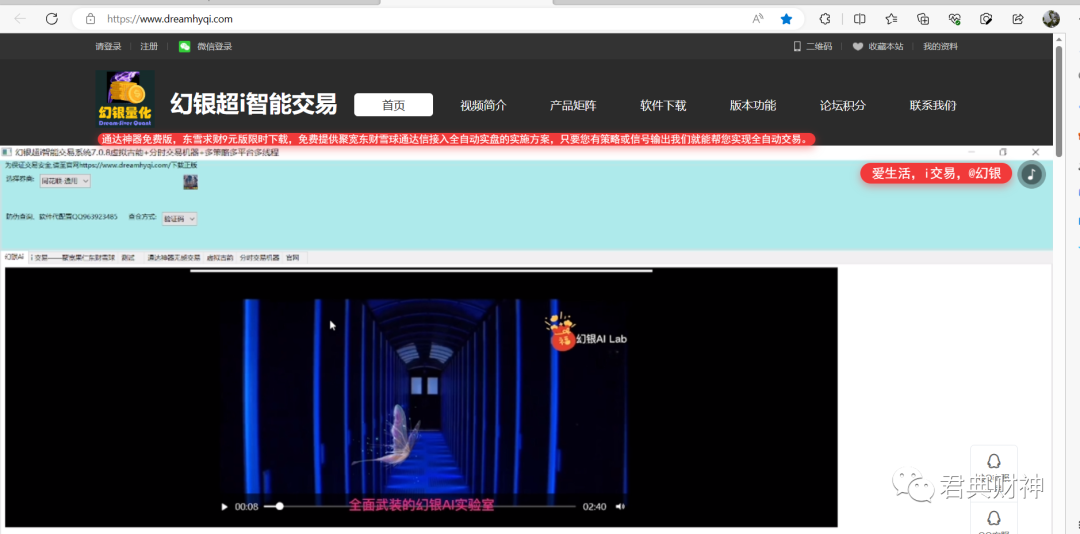Image resolution: width=1080 pixels, height=534 pixels.
Task: Open 论坛积分 in the navigation
Action: pyautogui.click(x=842, y=105)
